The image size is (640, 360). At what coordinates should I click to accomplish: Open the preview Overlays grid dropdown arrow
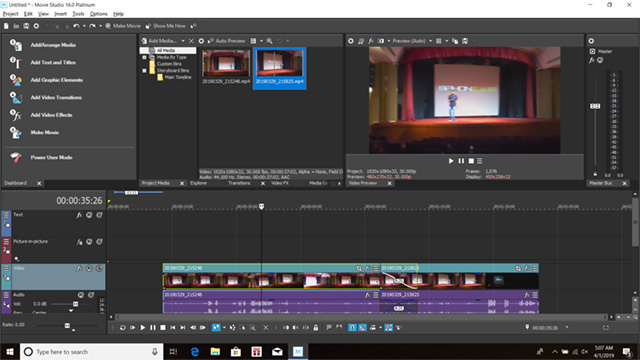447,41
